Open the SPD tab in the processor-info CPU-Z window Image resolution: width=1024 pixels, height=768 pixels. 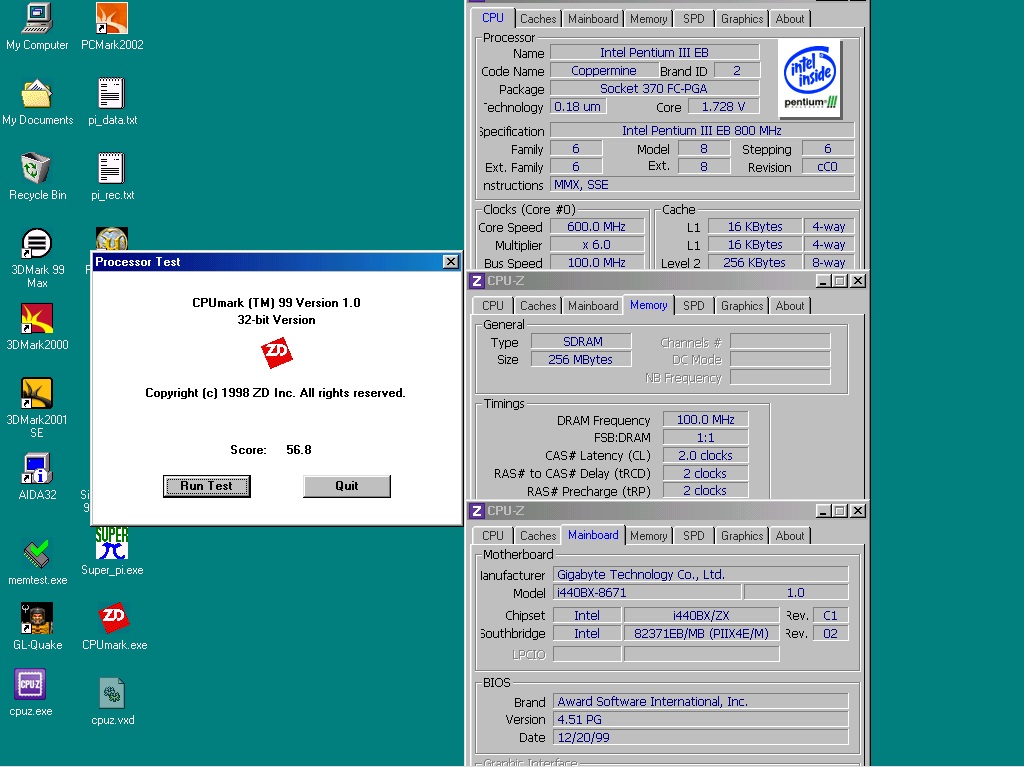pos(694,19)
